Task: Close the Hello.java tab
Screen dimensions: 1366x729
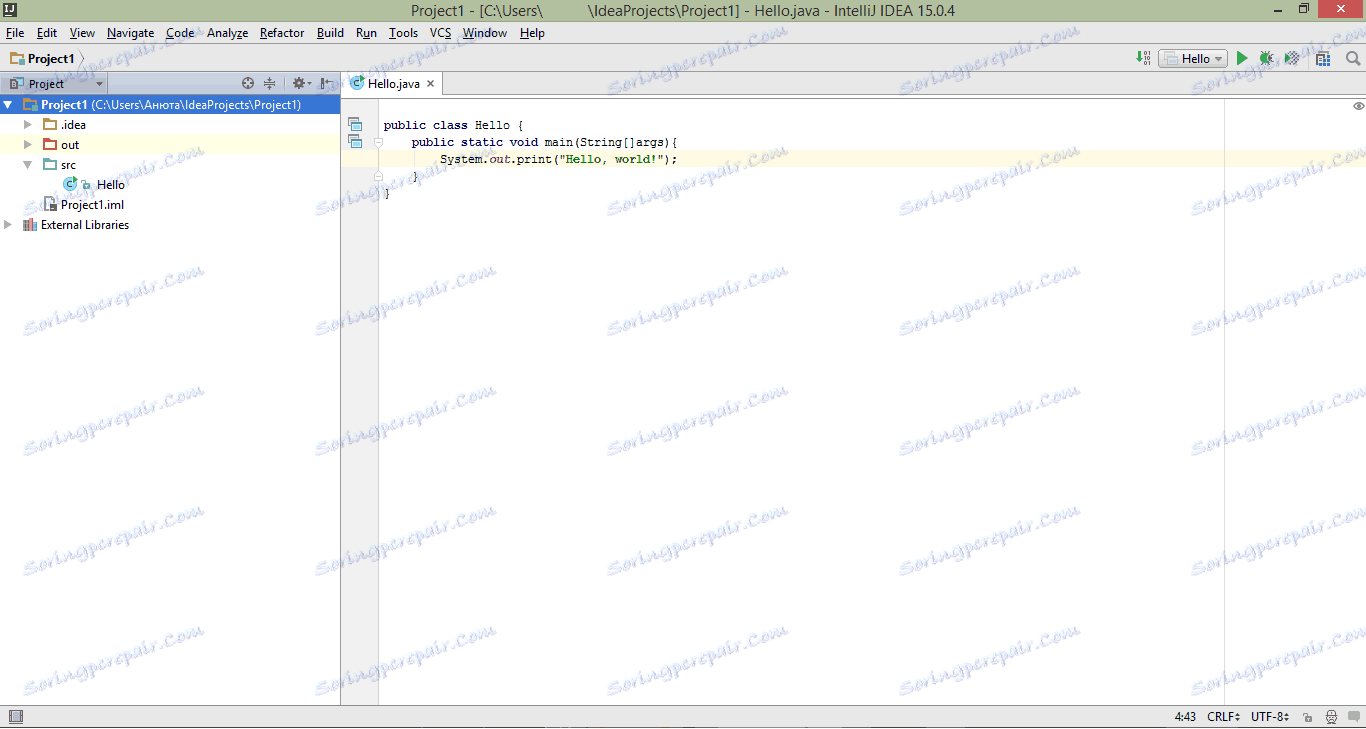Action: (431, 84)
